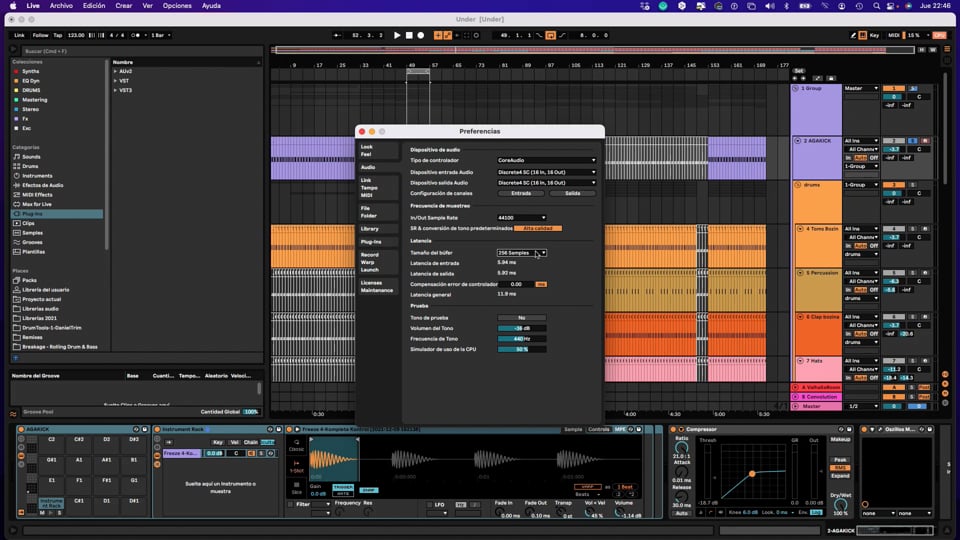Adjust tone frequency 440 Hz slider
Screen dimensions: 960x540
point(522,339)
